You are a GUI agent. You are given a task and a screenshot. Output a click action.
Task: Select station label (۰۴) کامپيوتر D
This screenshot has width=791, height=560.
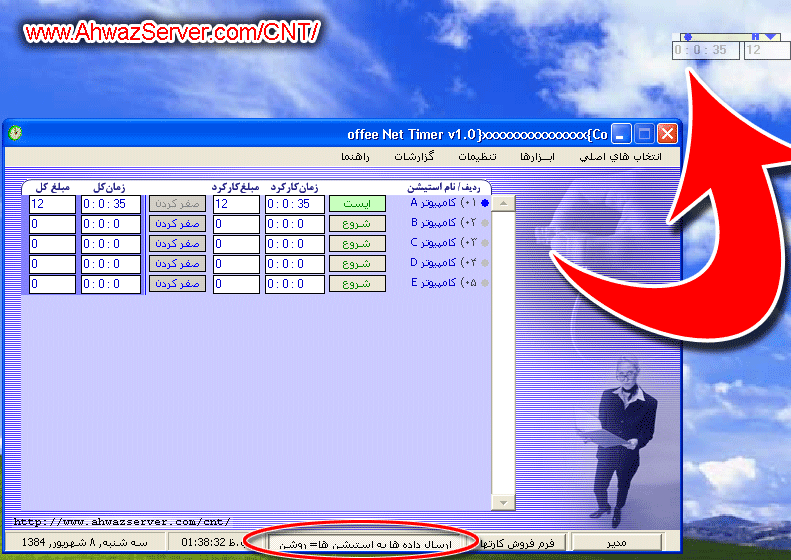pos(443,262)
